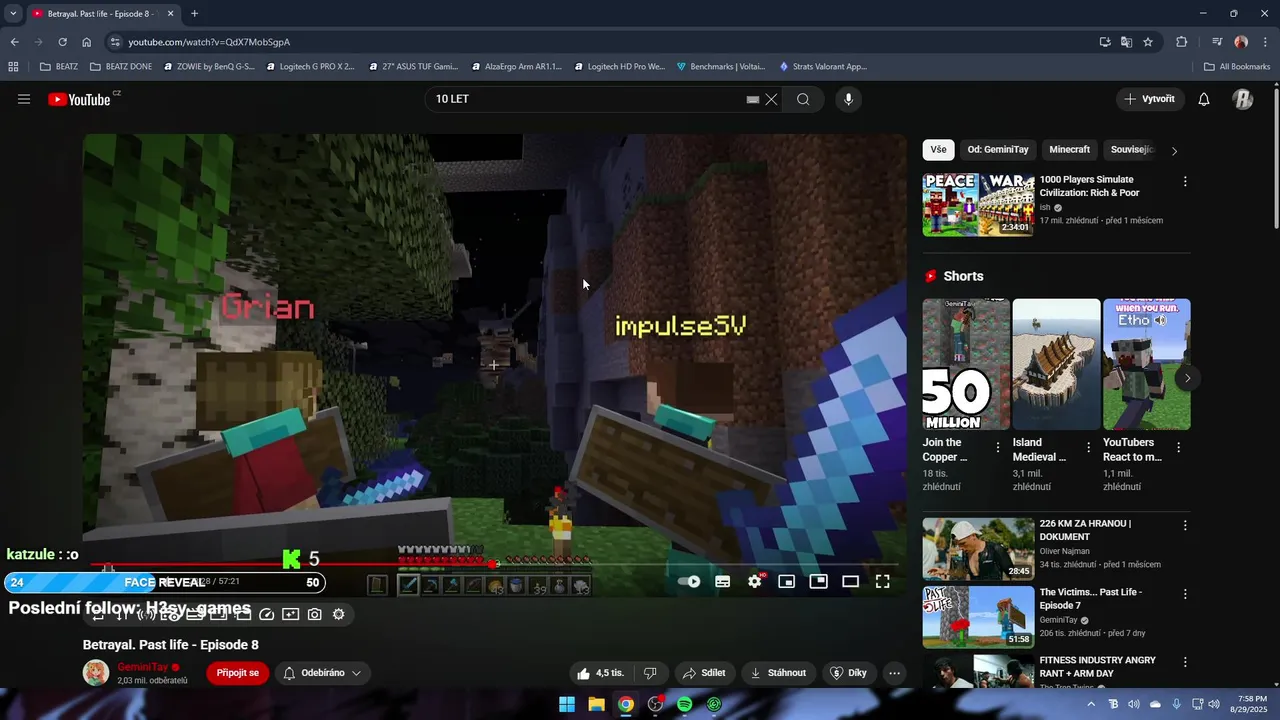1280x720 pixels.
Task: Select the Od: GeminiTay filter chip
Action: coord(998,149)
